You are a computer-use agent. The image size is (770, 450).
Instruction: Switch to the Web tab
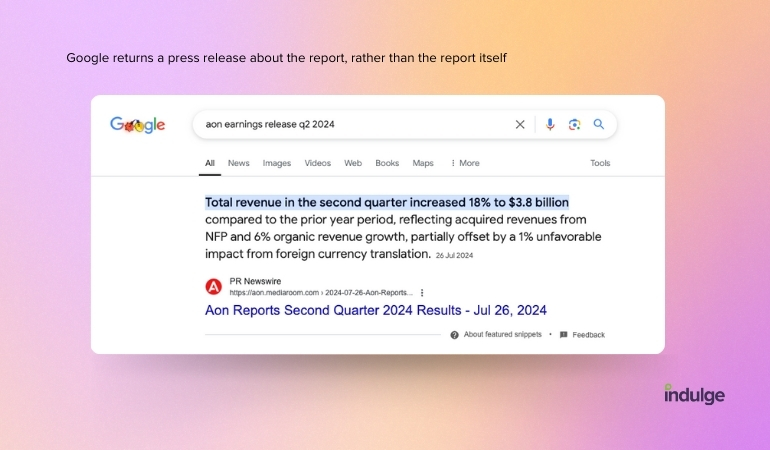(x=353, y=163)
